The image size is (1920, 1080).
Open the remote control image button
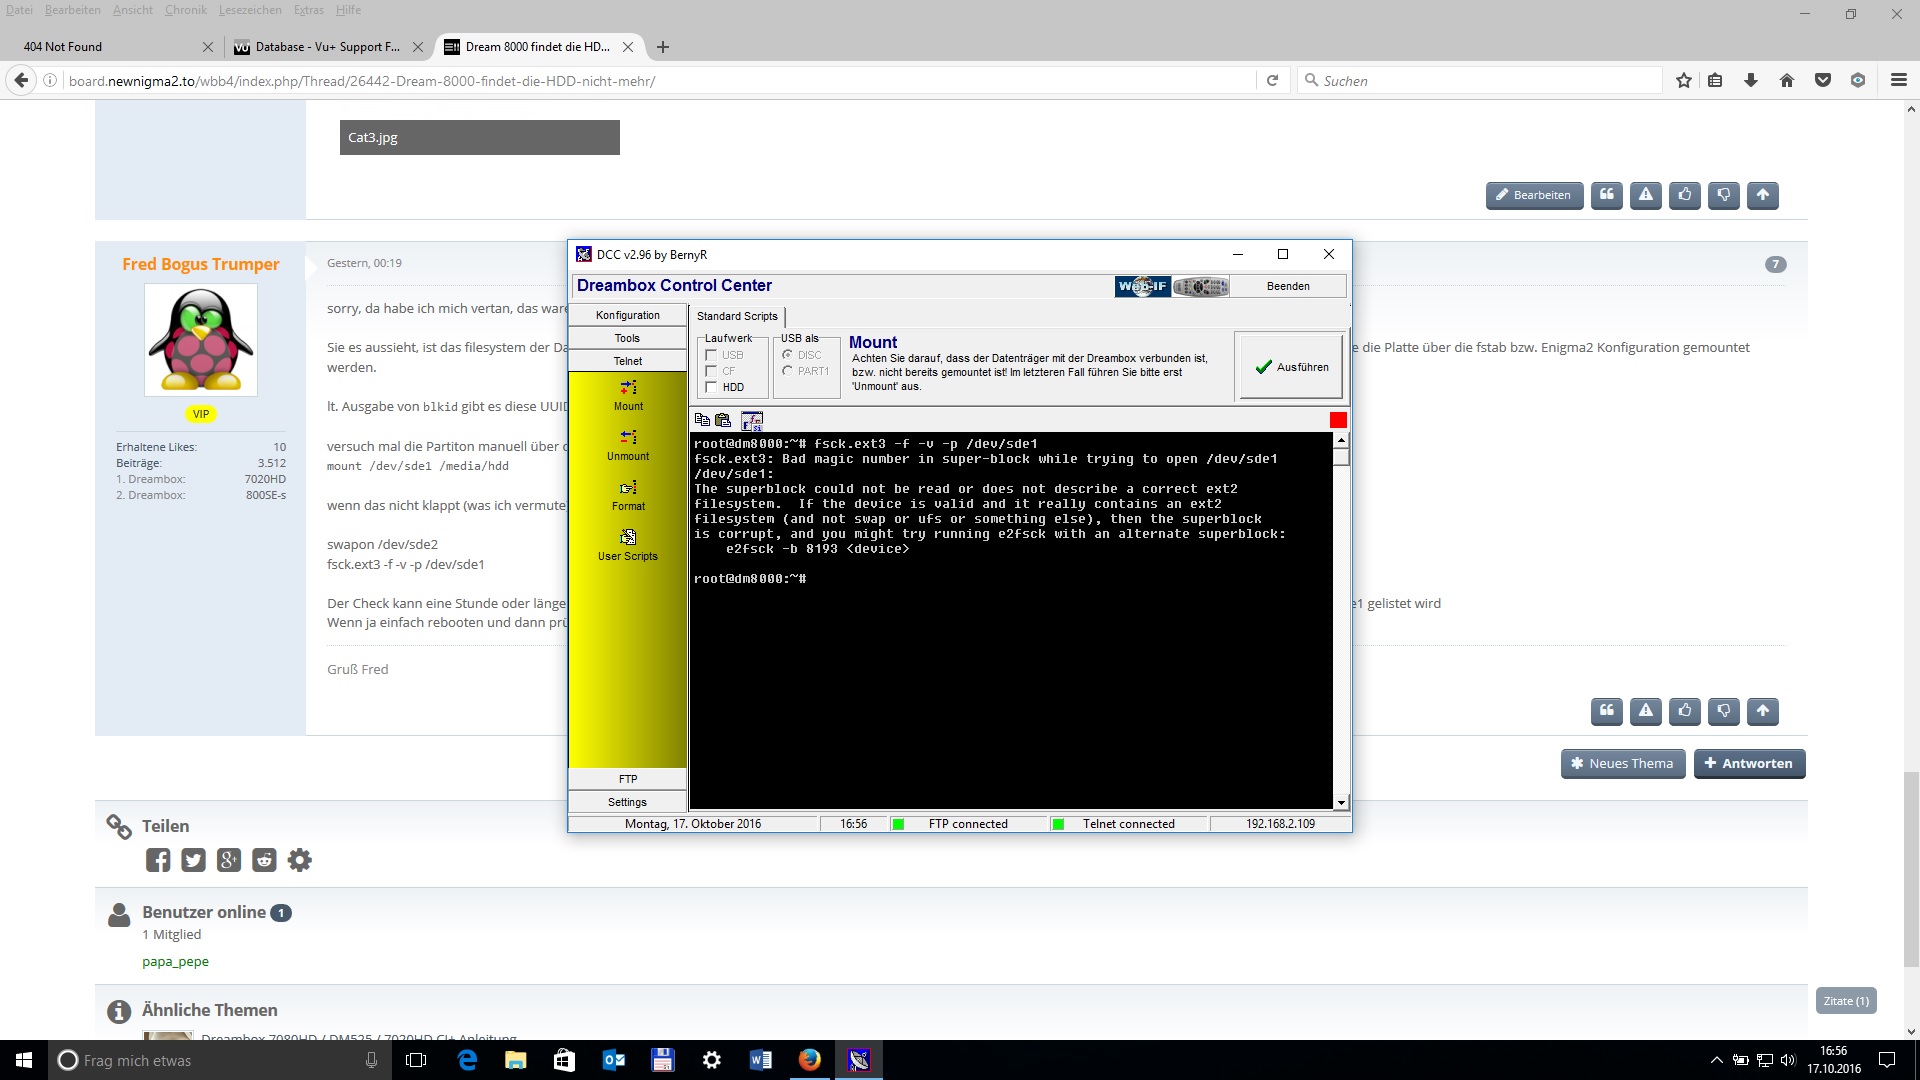coord(1200,286)
